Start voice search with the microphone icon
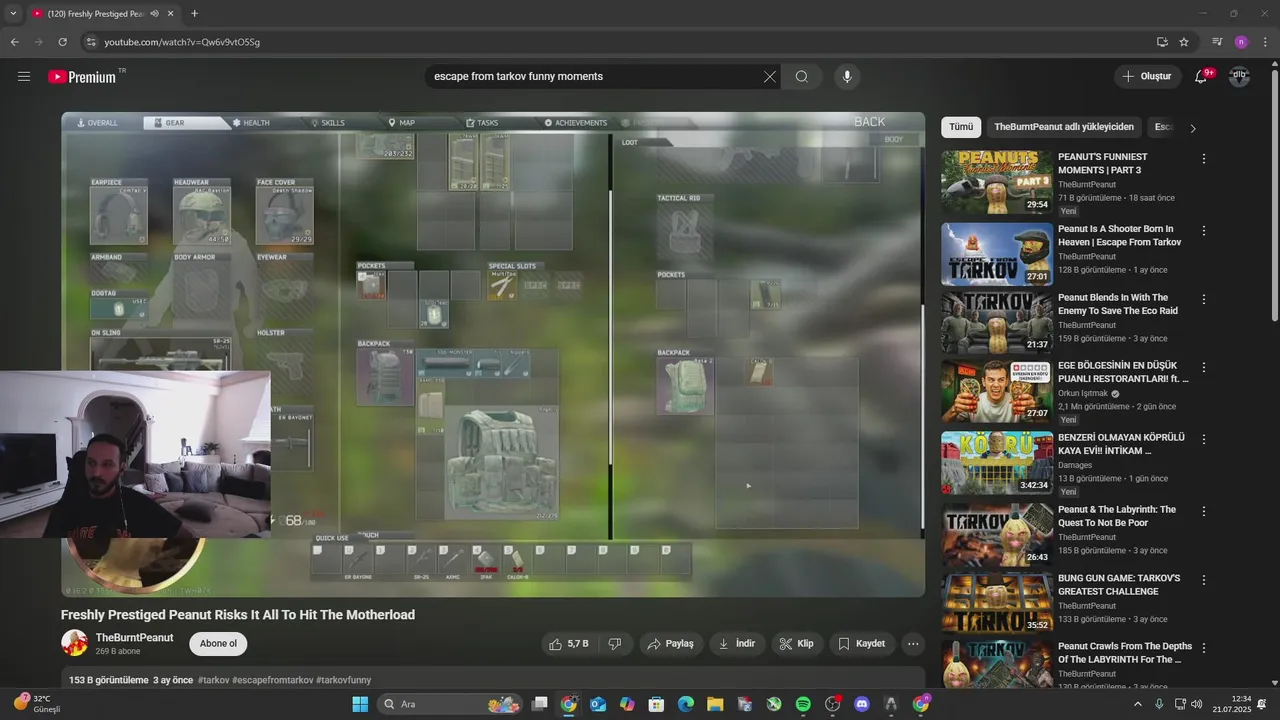The width and height of the screenshot is (1280, 720). (x=847, y=76)
